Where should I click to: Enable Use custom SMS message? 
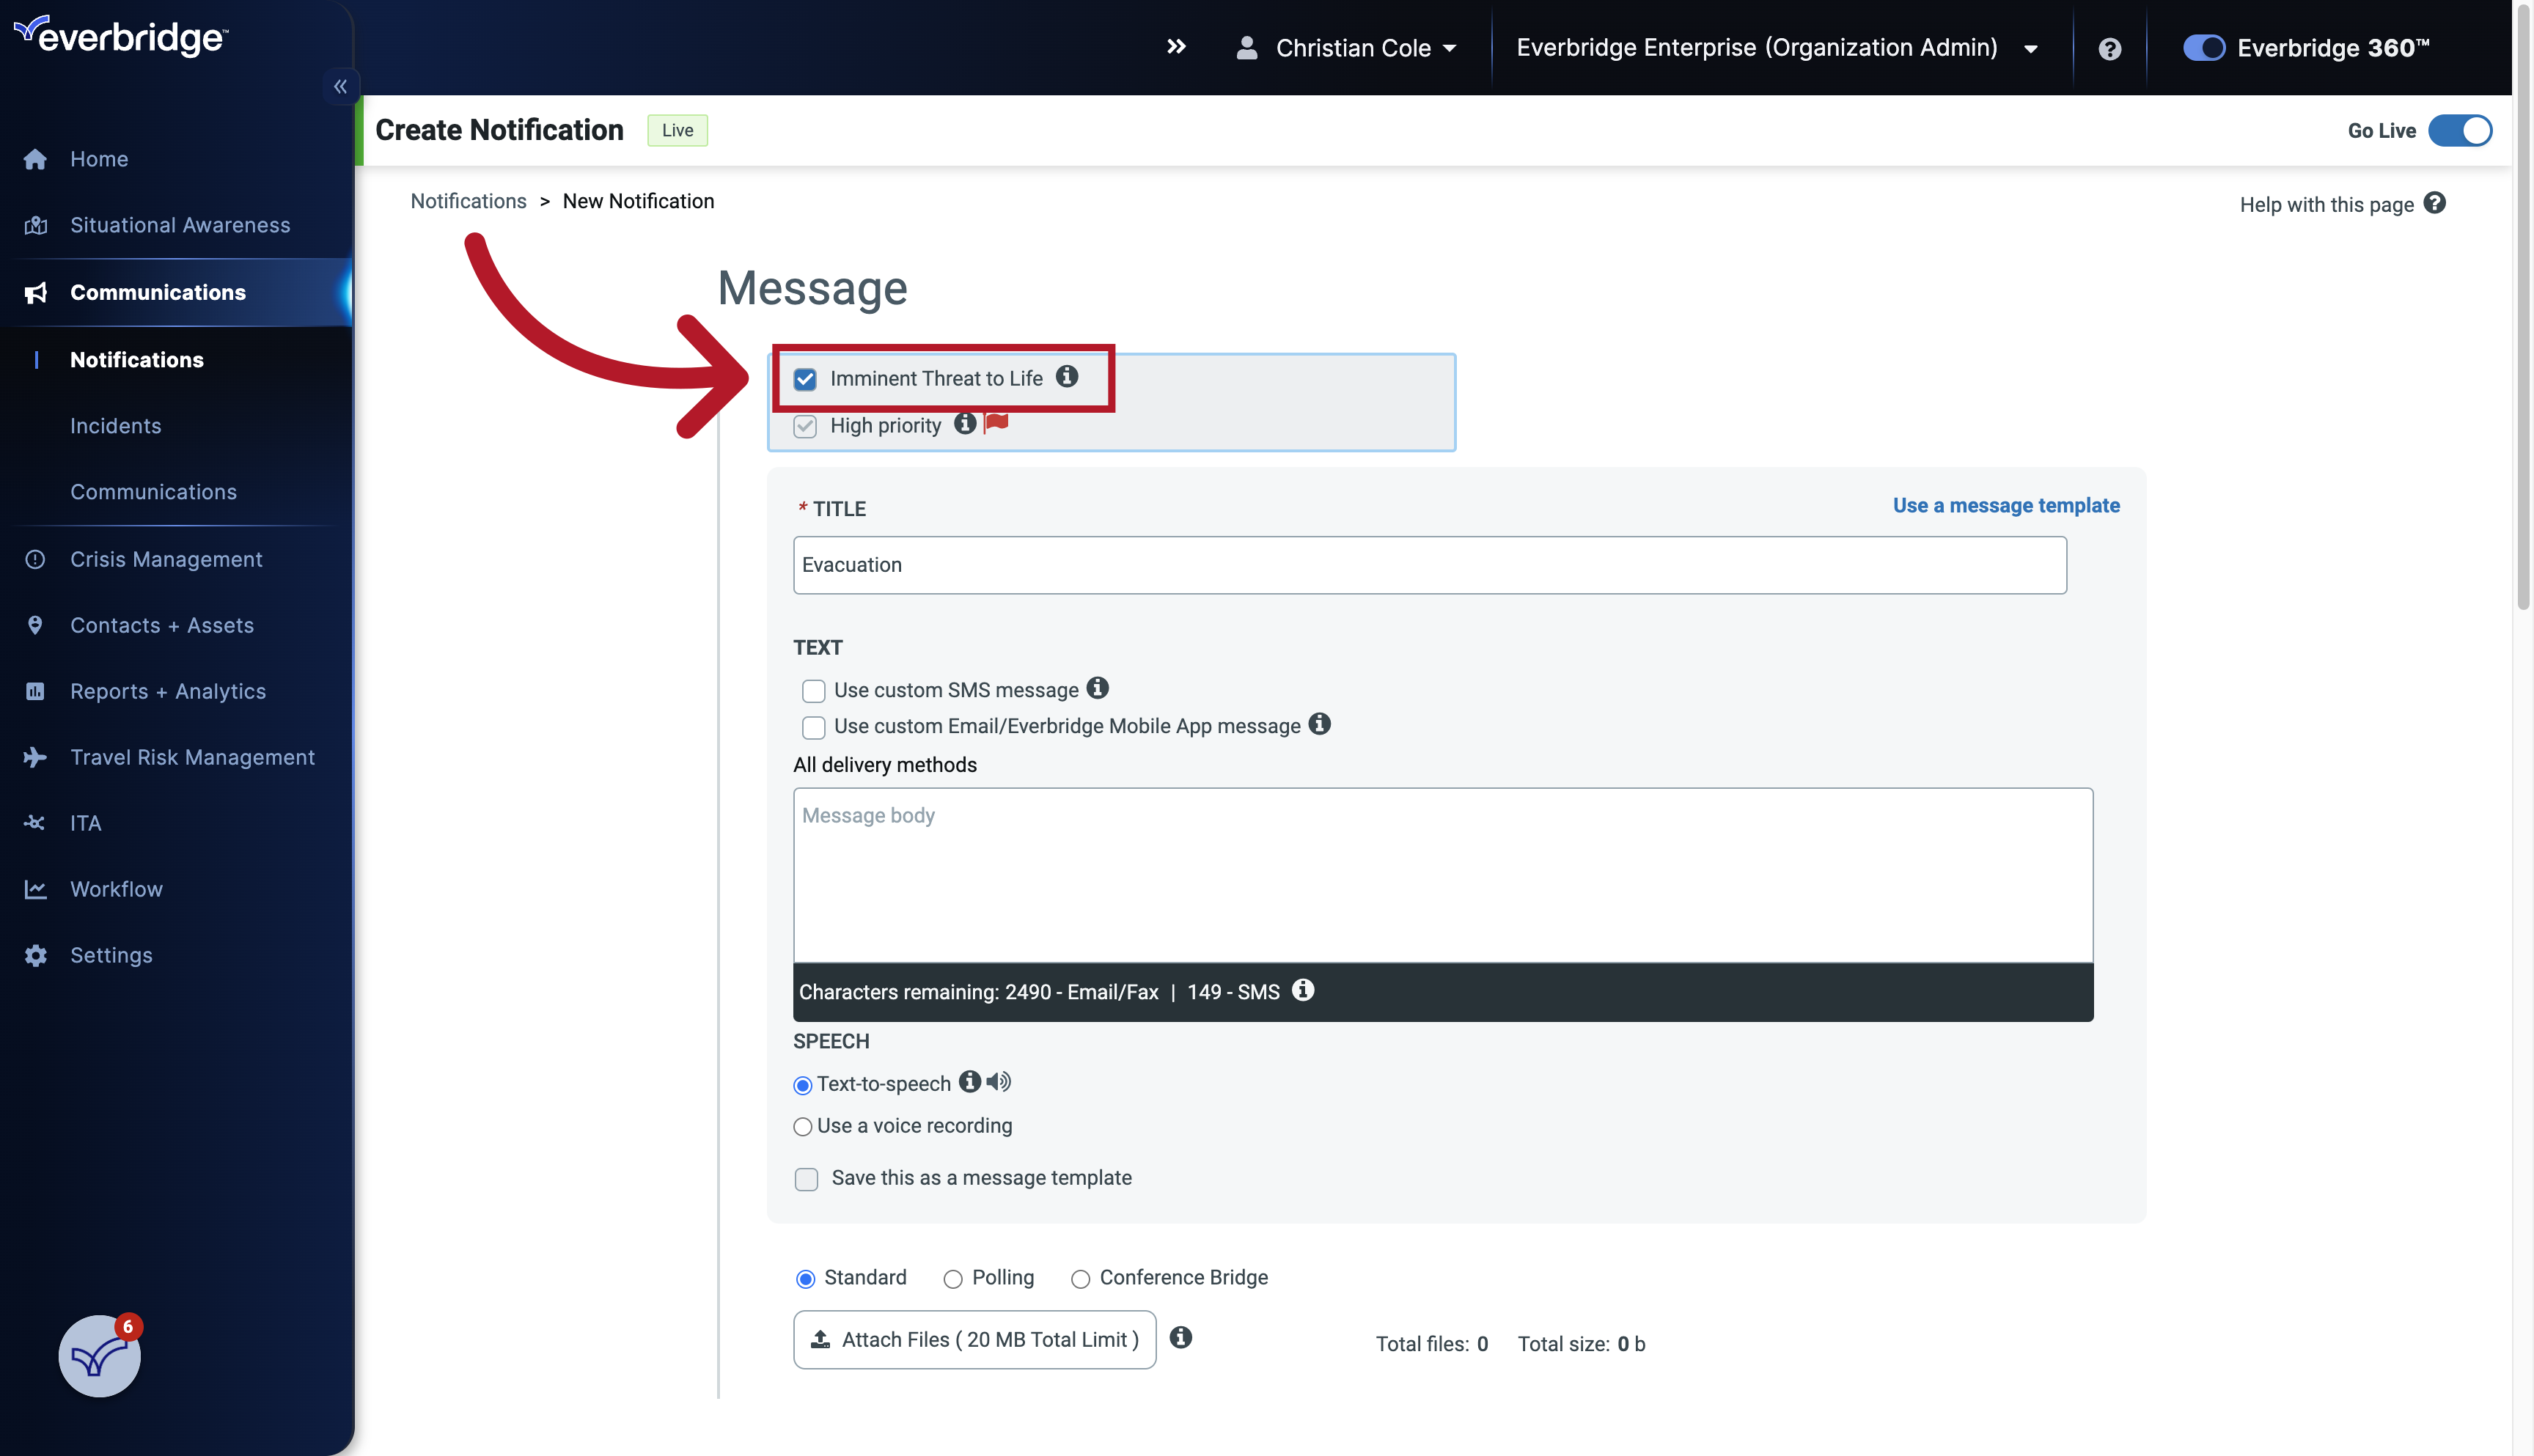[813, 690]
